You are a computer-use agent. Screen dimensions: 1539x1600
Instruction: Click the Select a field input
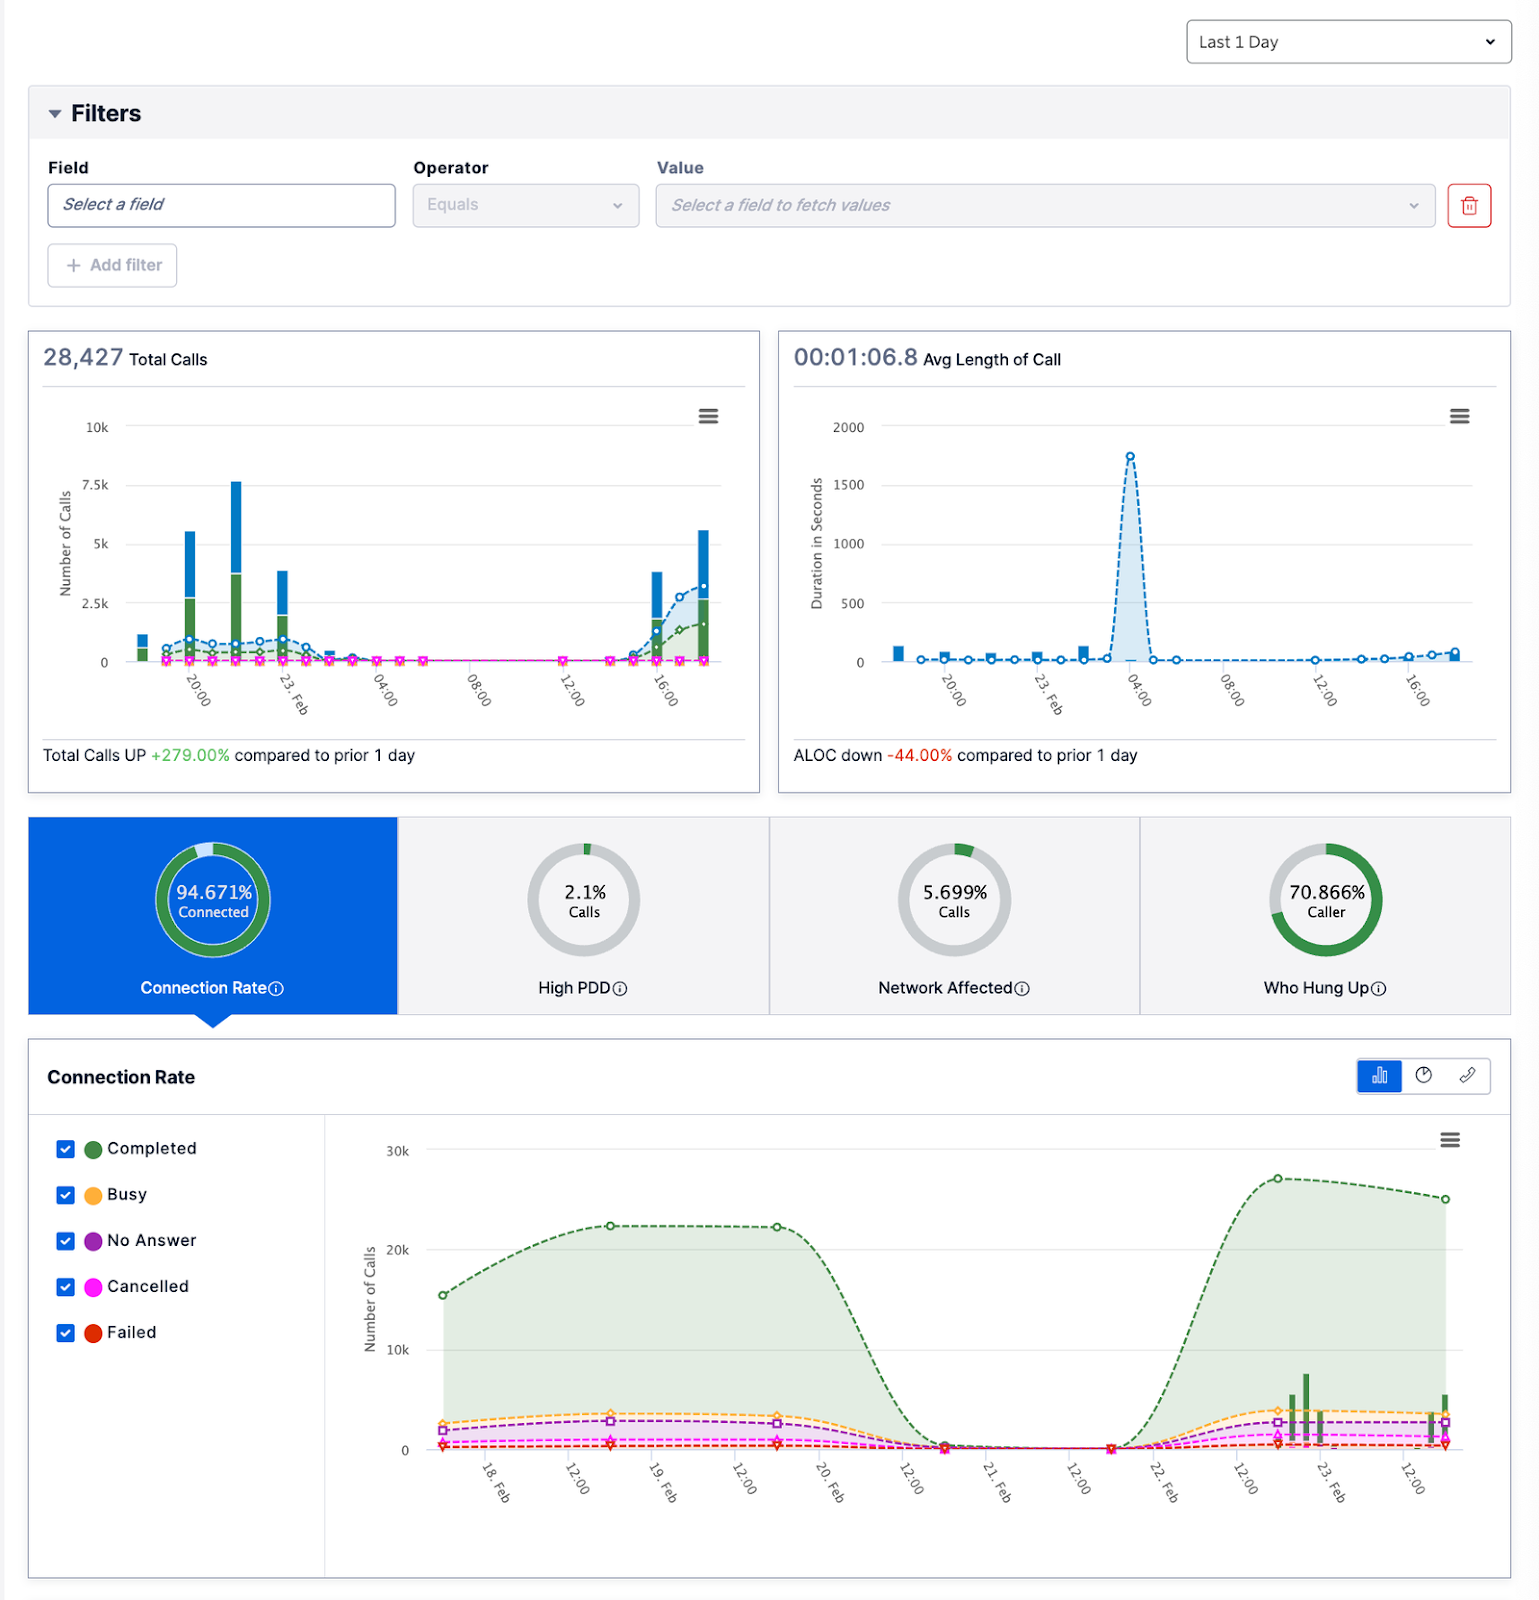click(221, 206)
